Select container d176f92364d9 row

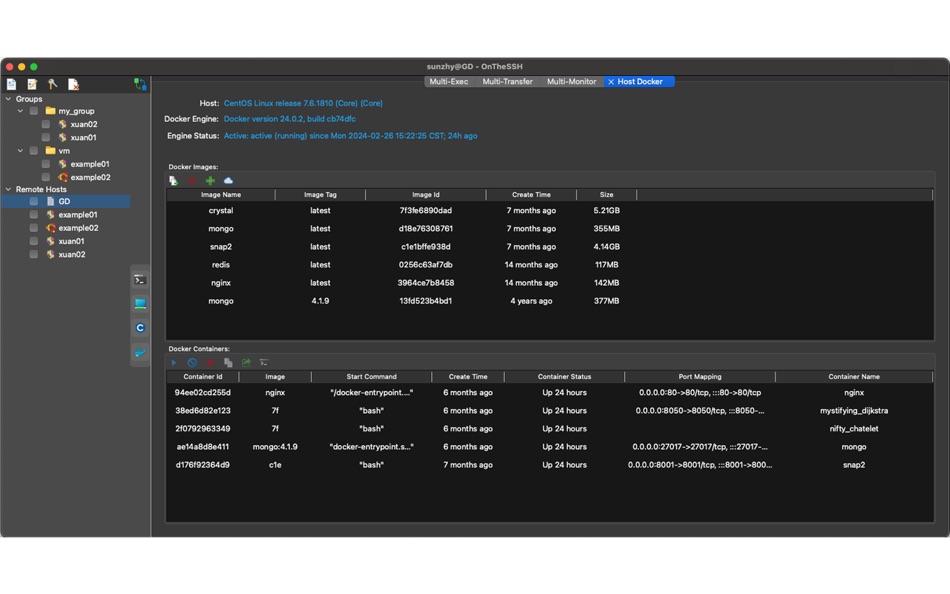(x=550, y=465)
